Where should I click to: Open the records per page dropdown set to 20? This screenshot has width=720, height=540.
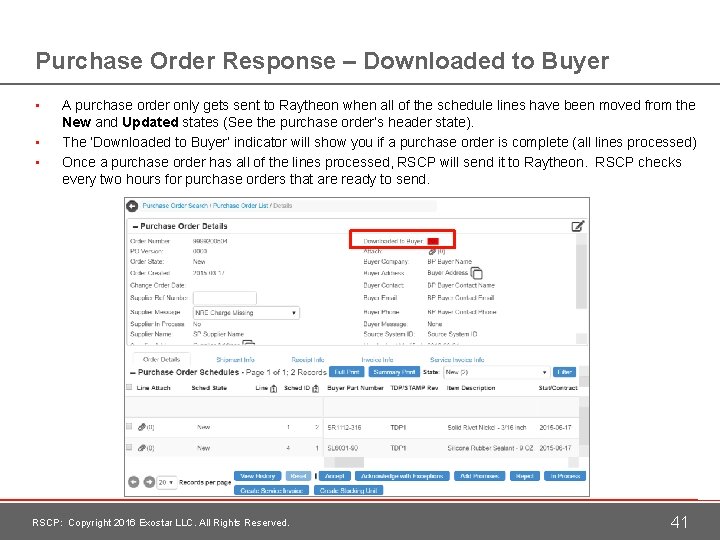[x=167, y=482]
